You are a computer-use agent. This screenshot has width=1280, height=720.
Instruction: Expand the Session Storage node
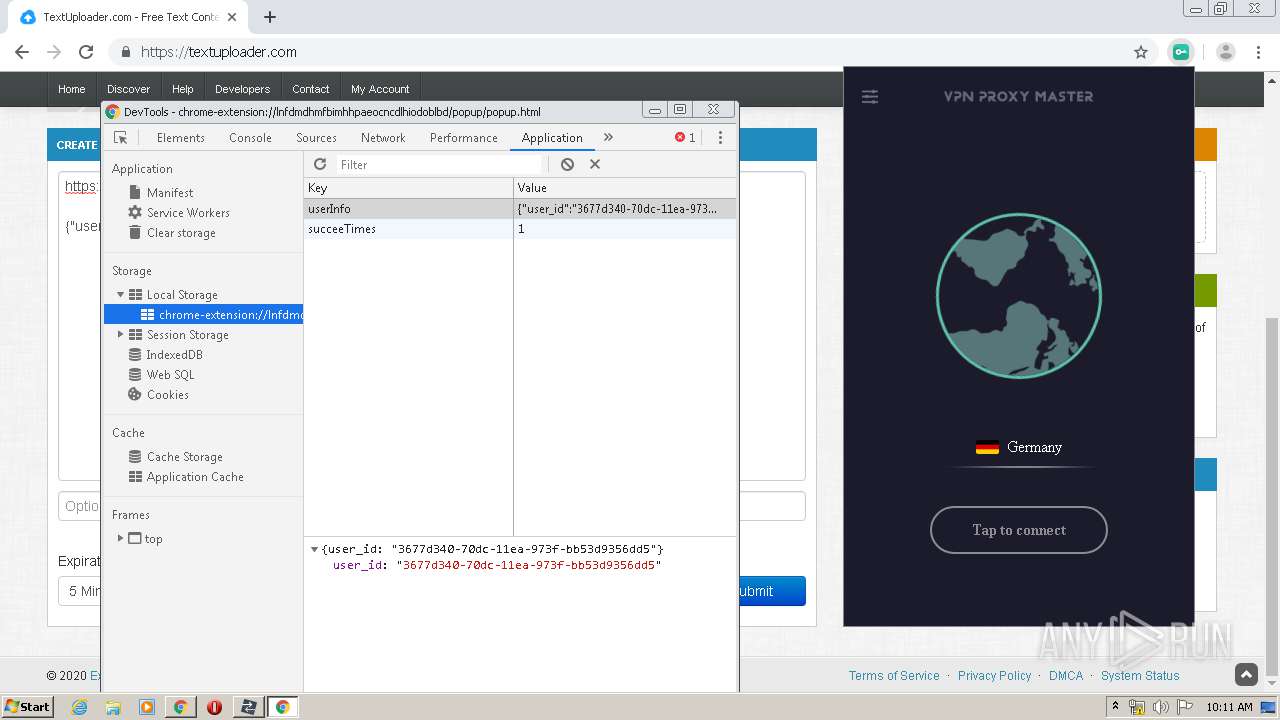click(121, 335)
